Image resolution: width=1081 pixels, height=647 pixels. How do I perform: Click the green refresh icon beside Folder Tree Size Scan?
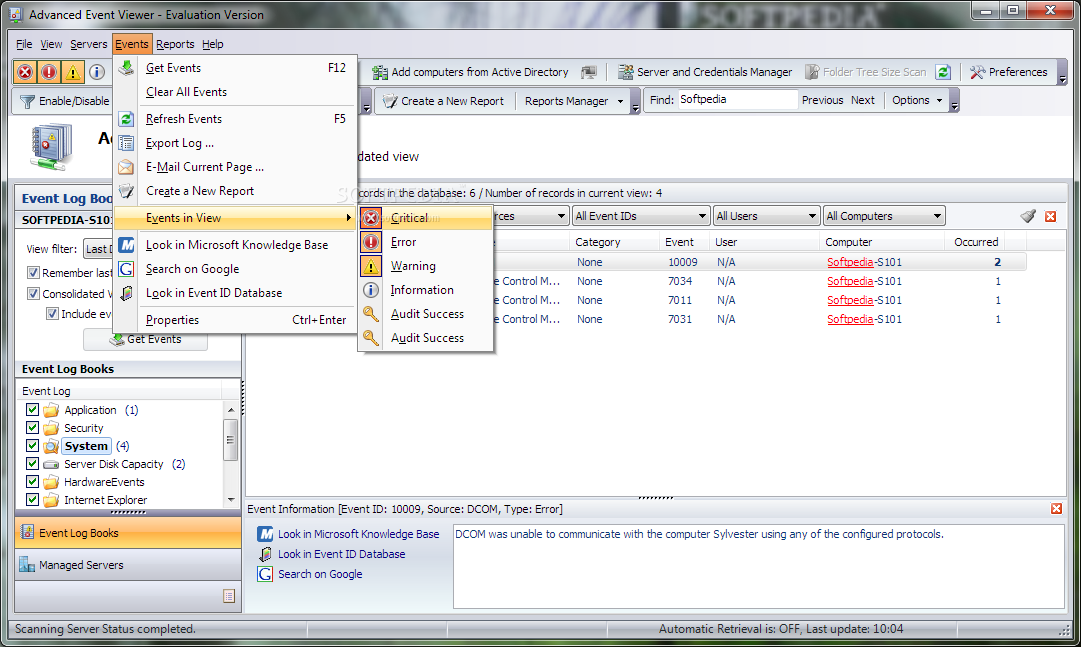tap(943, 72)
